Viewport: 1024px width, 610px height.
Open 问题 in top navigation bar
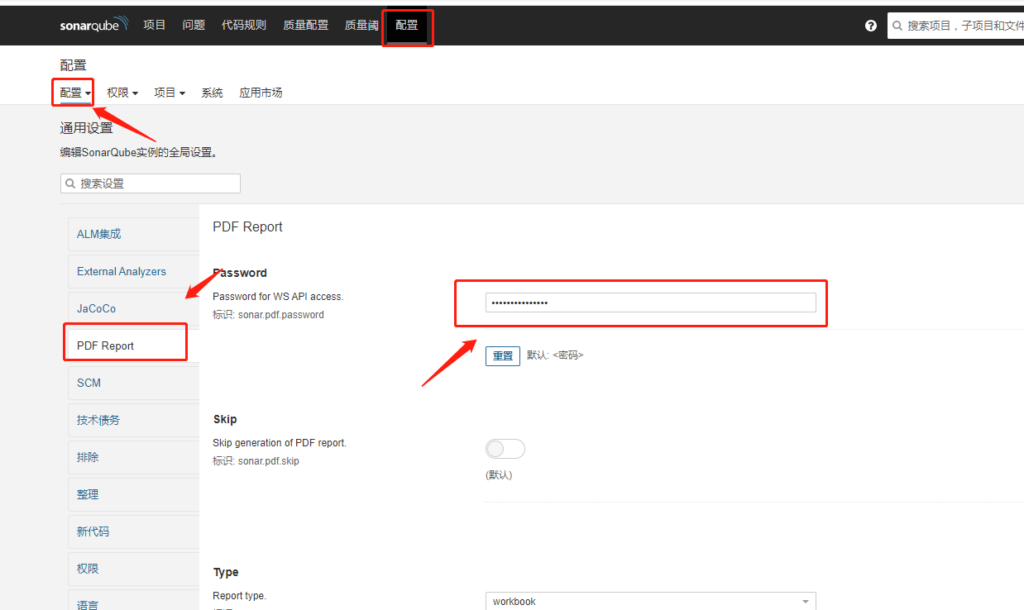193,25
